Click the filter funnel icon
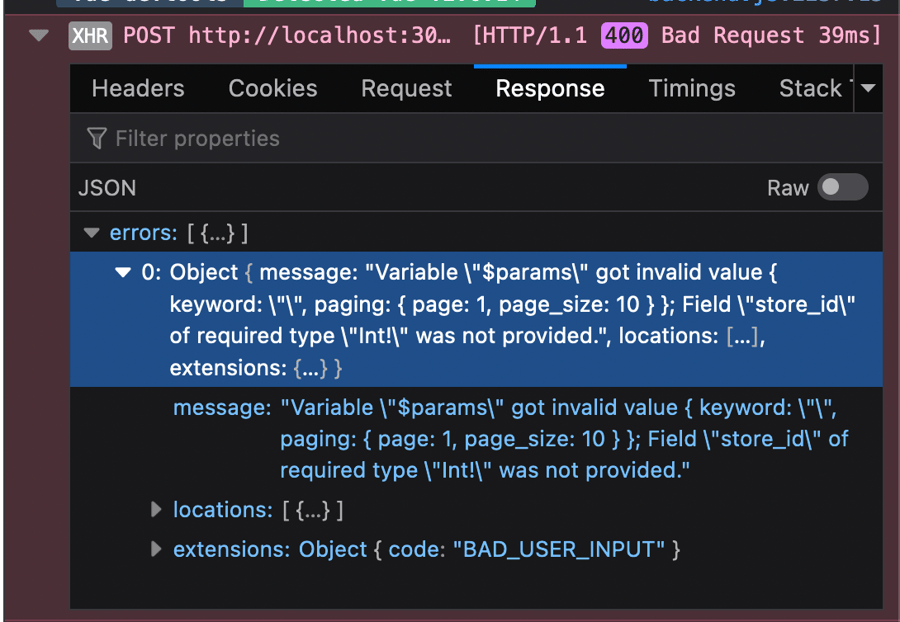 [96, 138]
